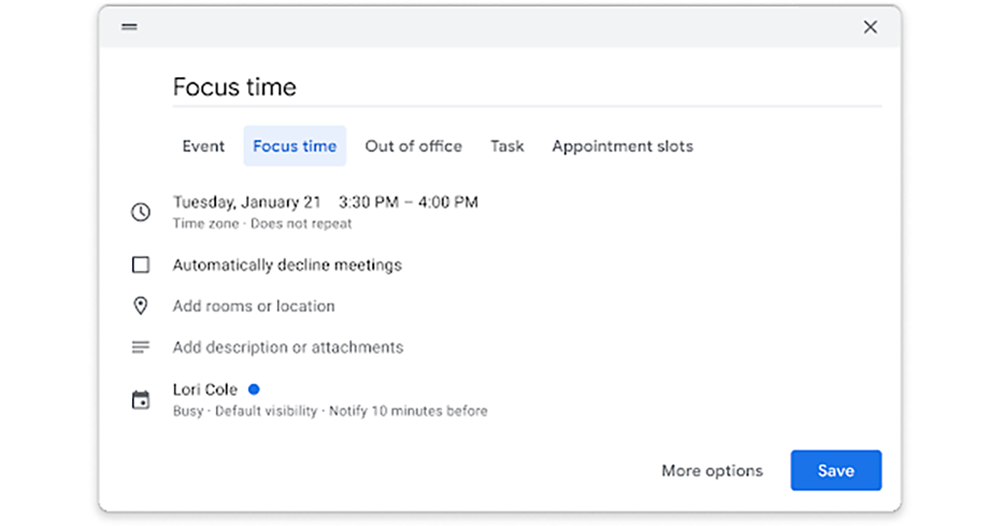
Task: Select the Lori Cole calendar name
Action: 205,389
